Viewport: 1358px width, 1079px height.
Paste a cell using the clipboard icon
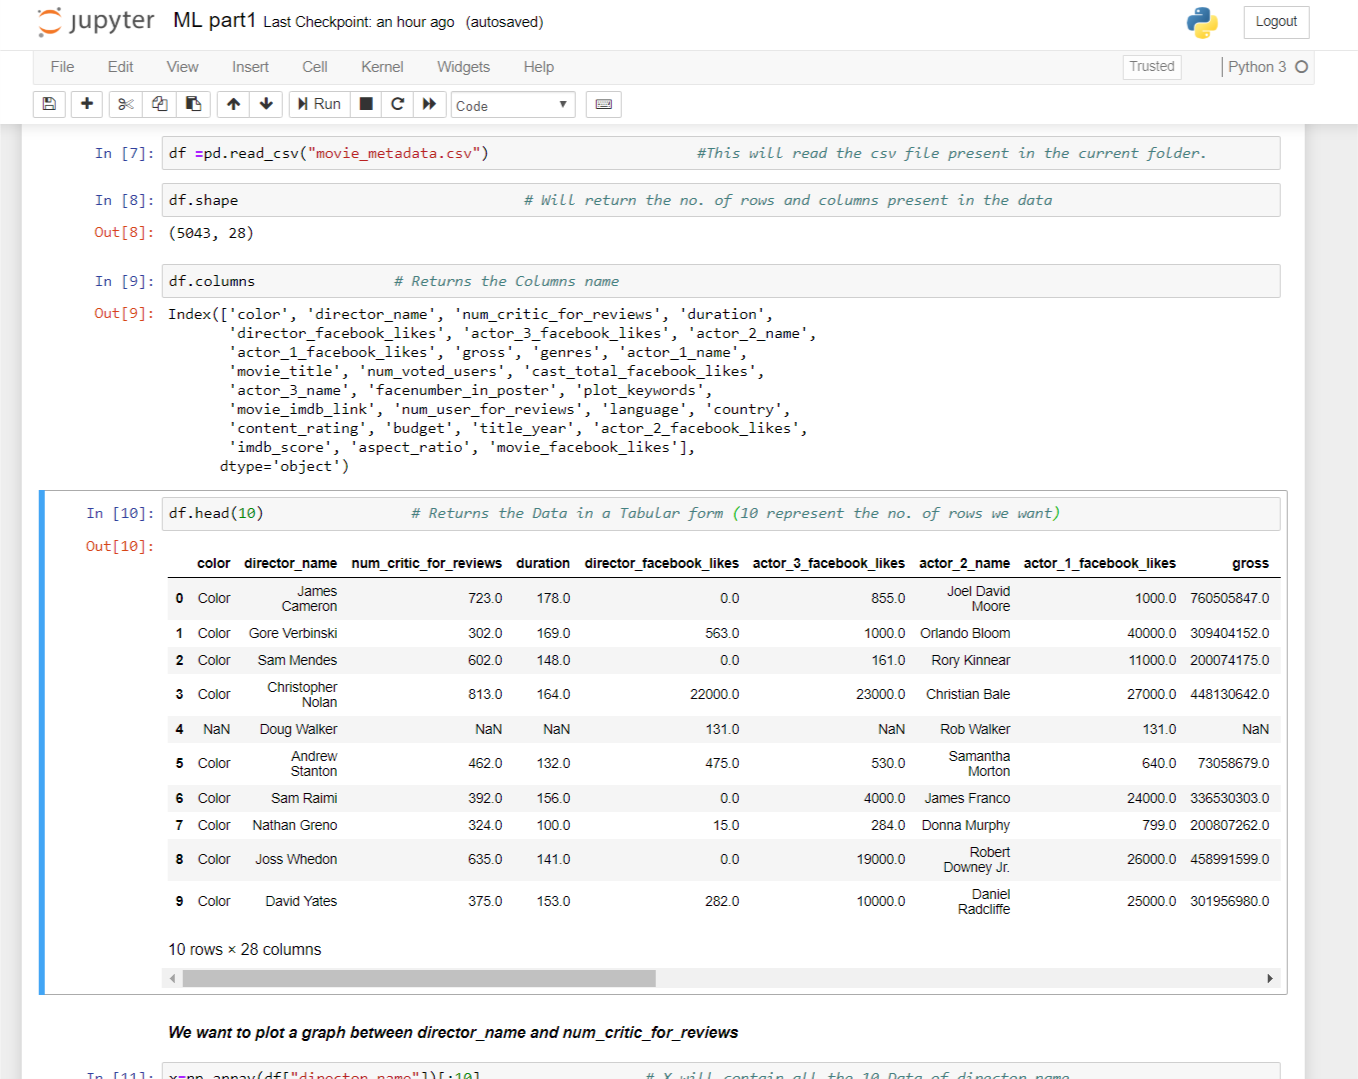click(x=192, y=104)
